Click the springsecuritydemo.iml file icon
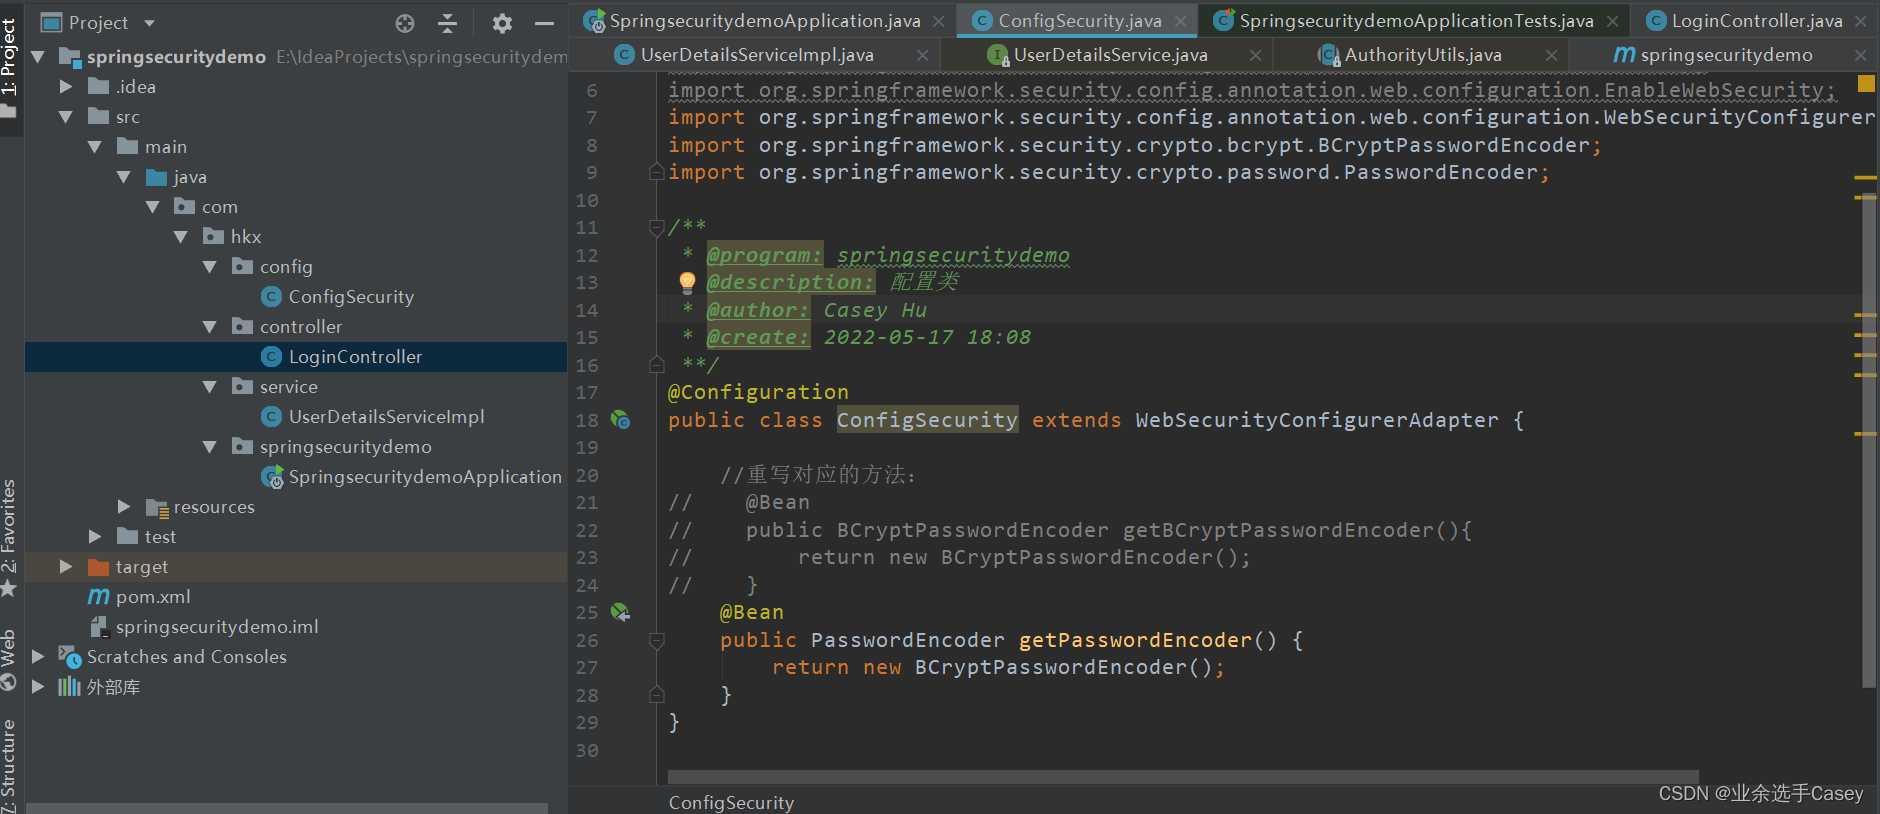The height and width of the screenshot is (814, 1880). (98, 627)
